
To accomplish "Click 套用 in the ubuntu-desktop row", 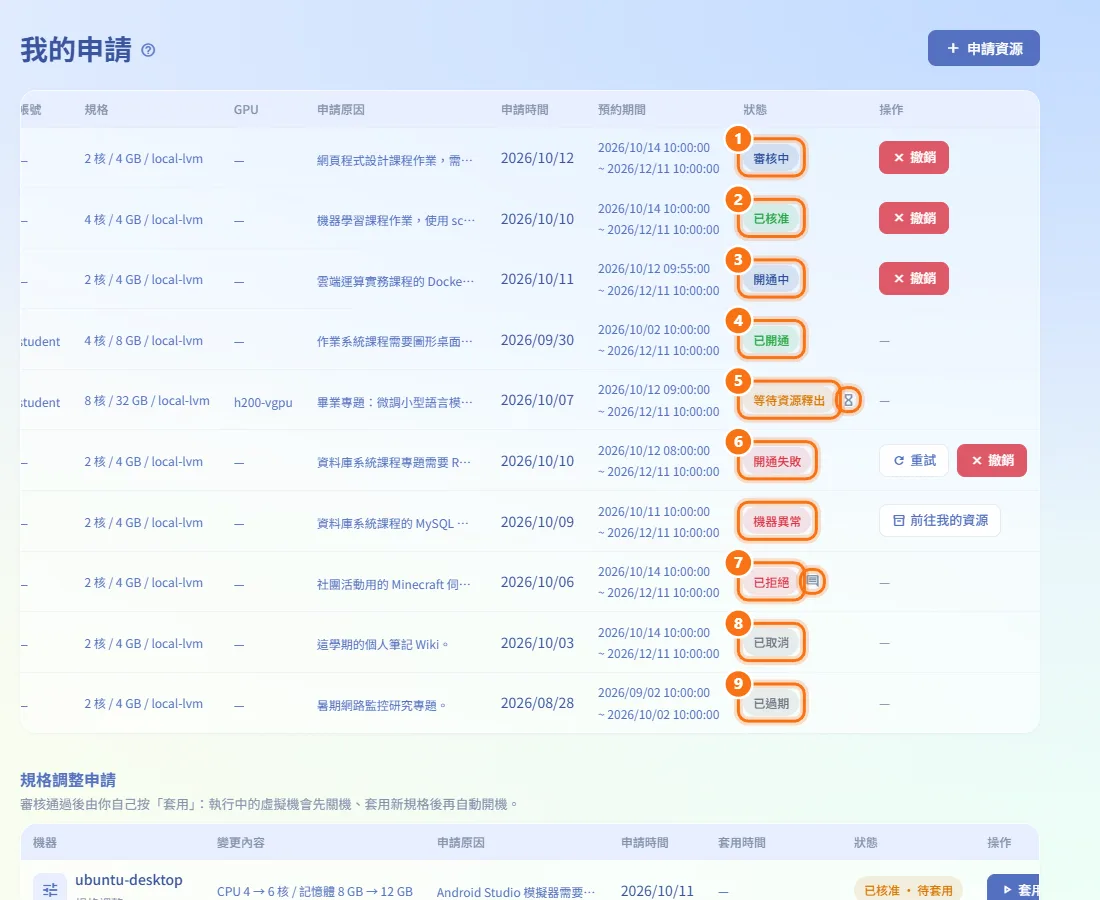I will pos(1013,888).
